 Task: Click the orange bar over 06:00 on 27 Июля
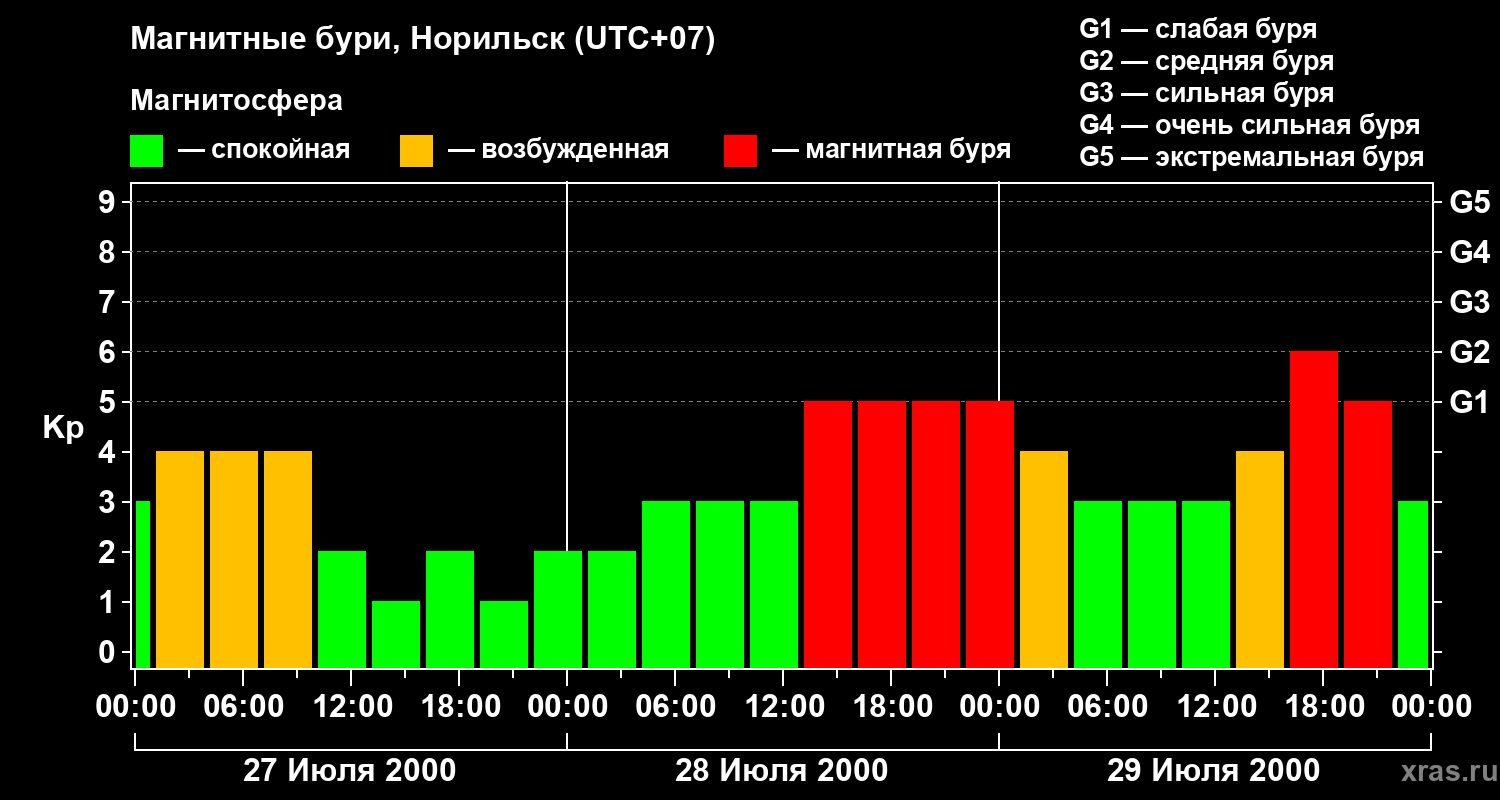pos(234,559)
